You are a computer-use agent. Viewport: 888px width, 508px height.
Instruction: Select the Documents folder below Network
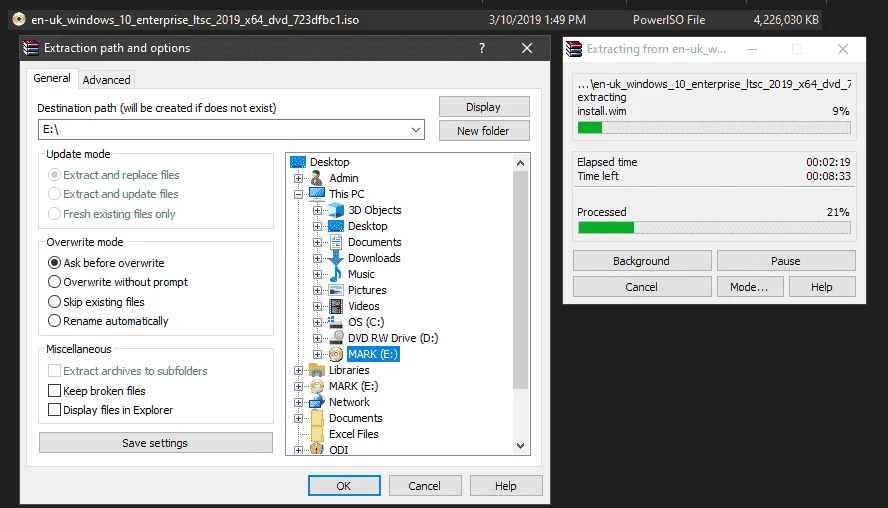click(356, 419)
